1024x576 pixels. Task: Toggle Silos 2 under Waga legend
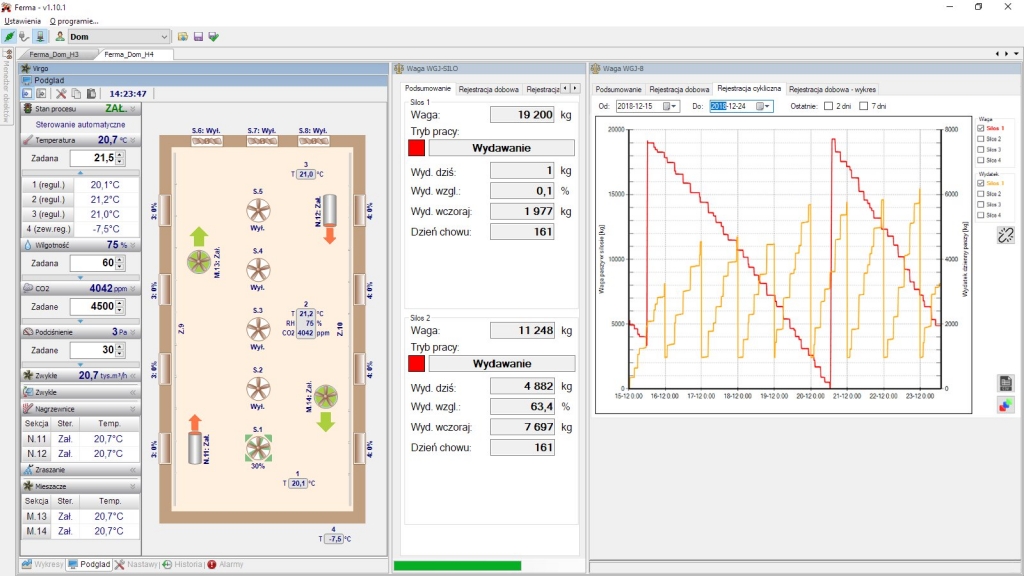[980, 139]
